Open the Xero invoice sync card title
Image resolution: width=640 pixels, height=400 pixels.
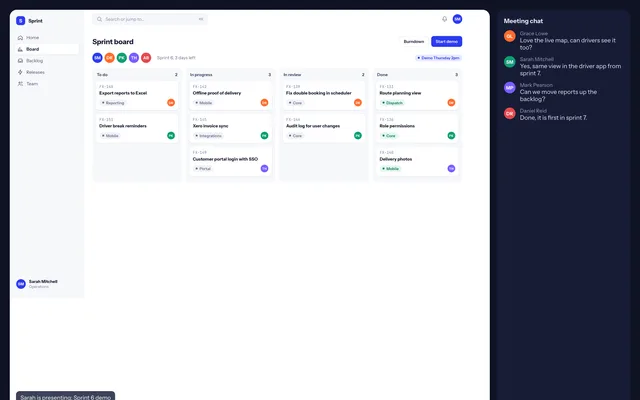pyautogui.click(x=210, y=126)
